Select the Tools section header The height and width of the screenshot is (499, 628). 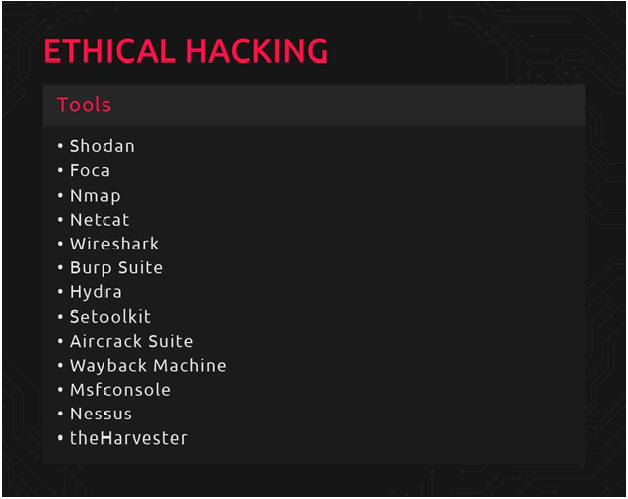click(x=84, y=105)
